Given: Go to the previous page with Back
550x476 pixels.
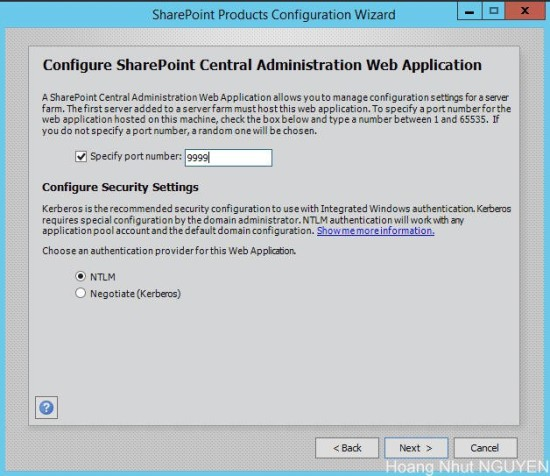Looking at the screenshot, I should [347, 448].
